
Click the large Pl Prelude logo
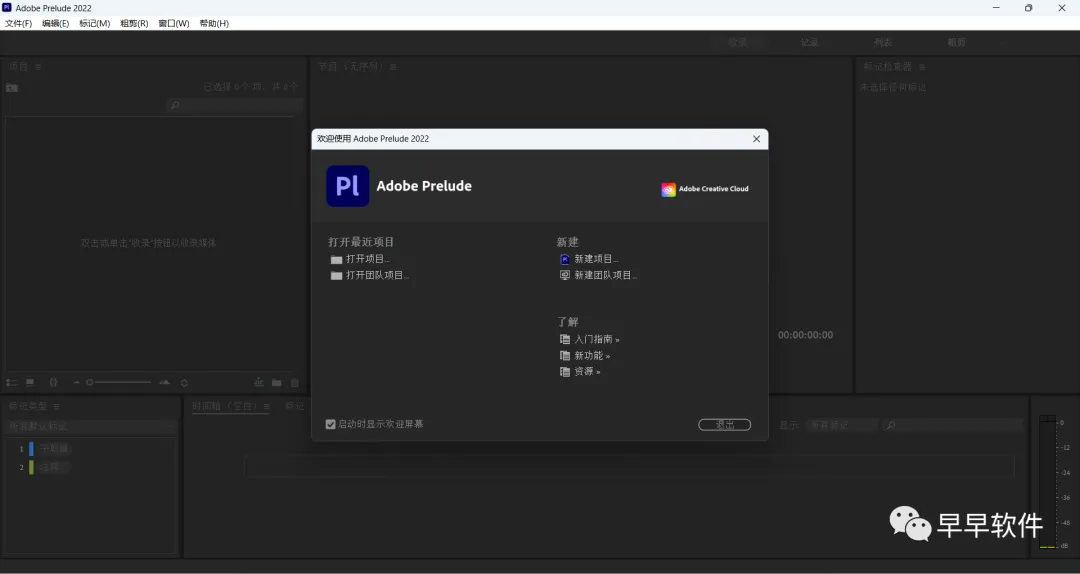[x=348, y=186]
